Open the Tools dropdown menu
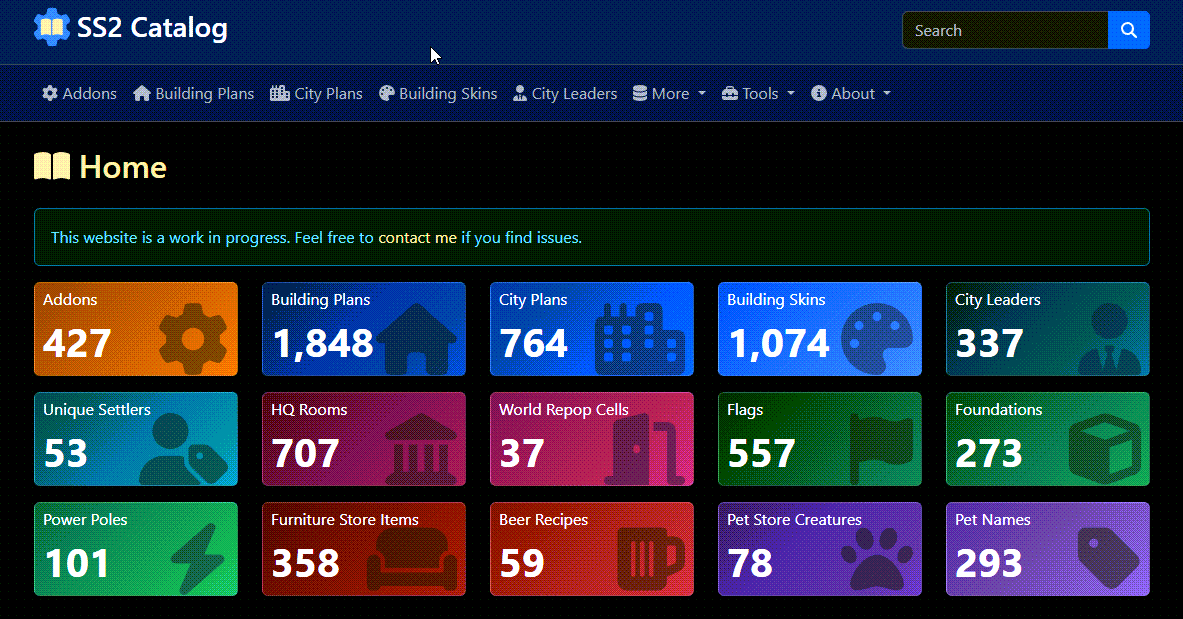 click(x=758, y=94)
